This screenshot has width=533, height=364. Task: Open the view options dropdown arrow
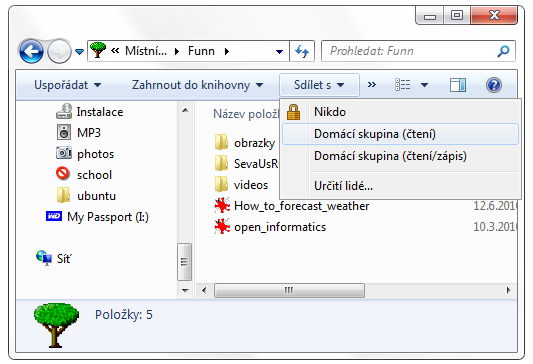[x=424, y=85]
